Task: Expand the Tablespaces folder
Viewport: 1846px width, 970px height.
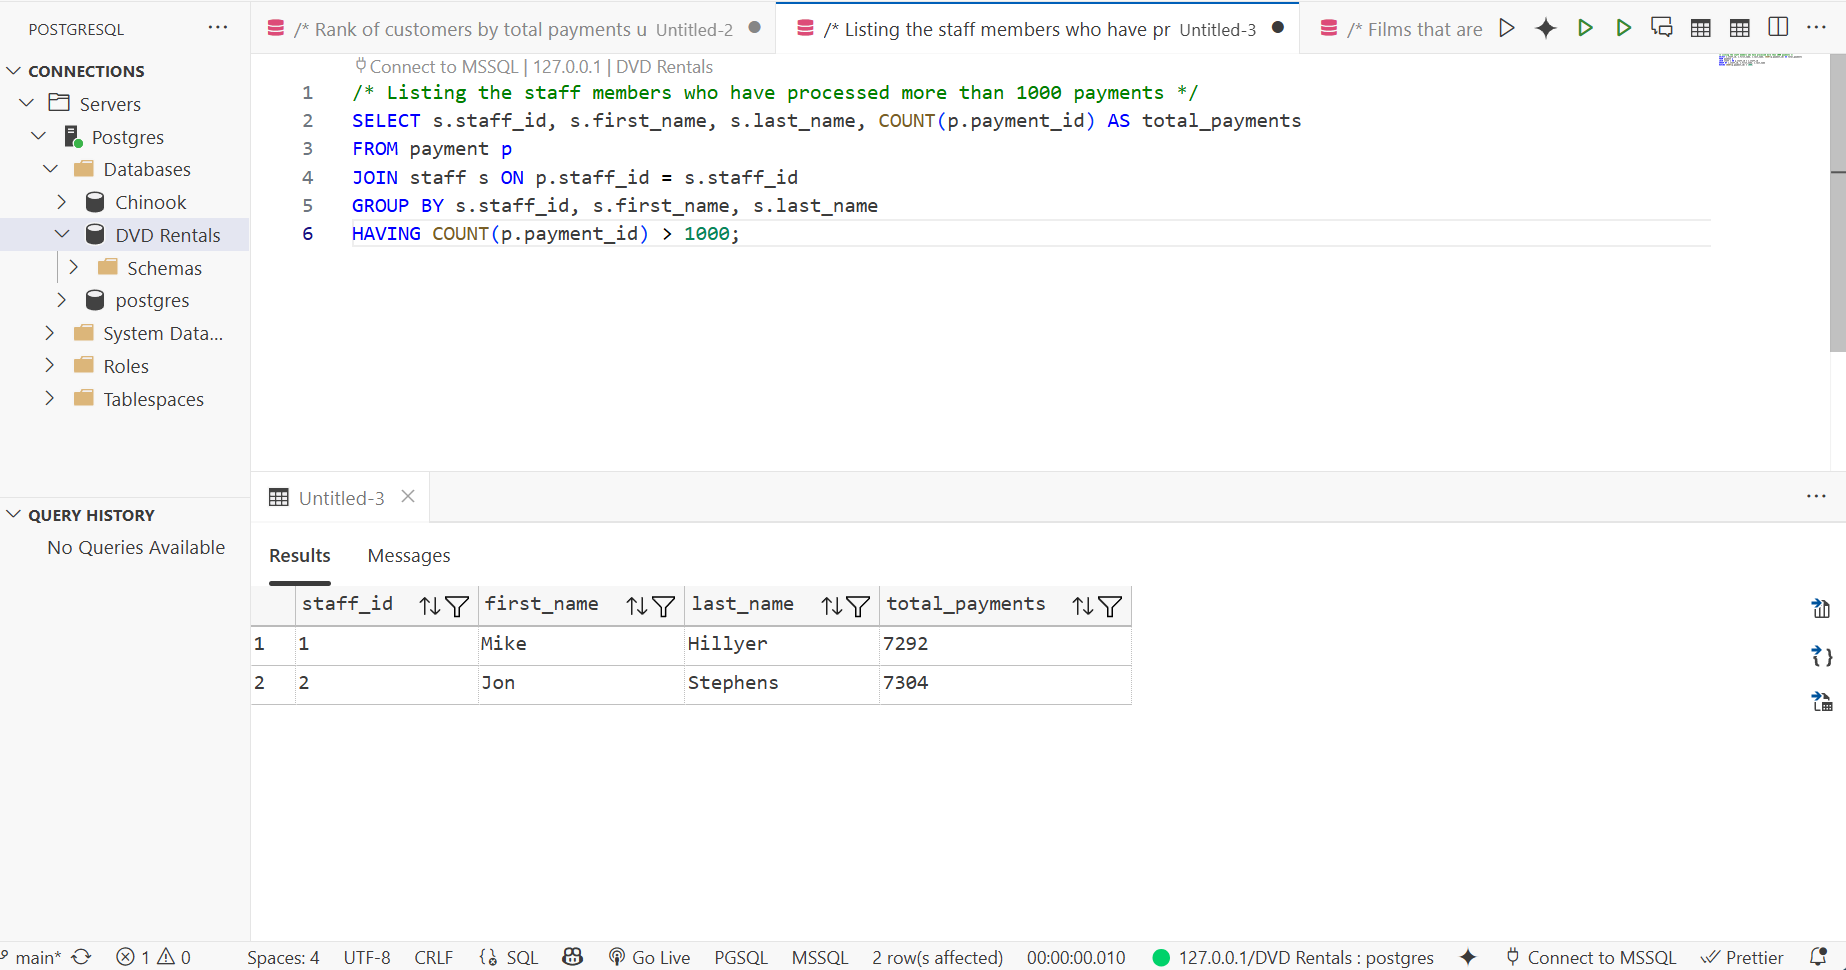Action: pyautogui.click(x=50, y=398)
